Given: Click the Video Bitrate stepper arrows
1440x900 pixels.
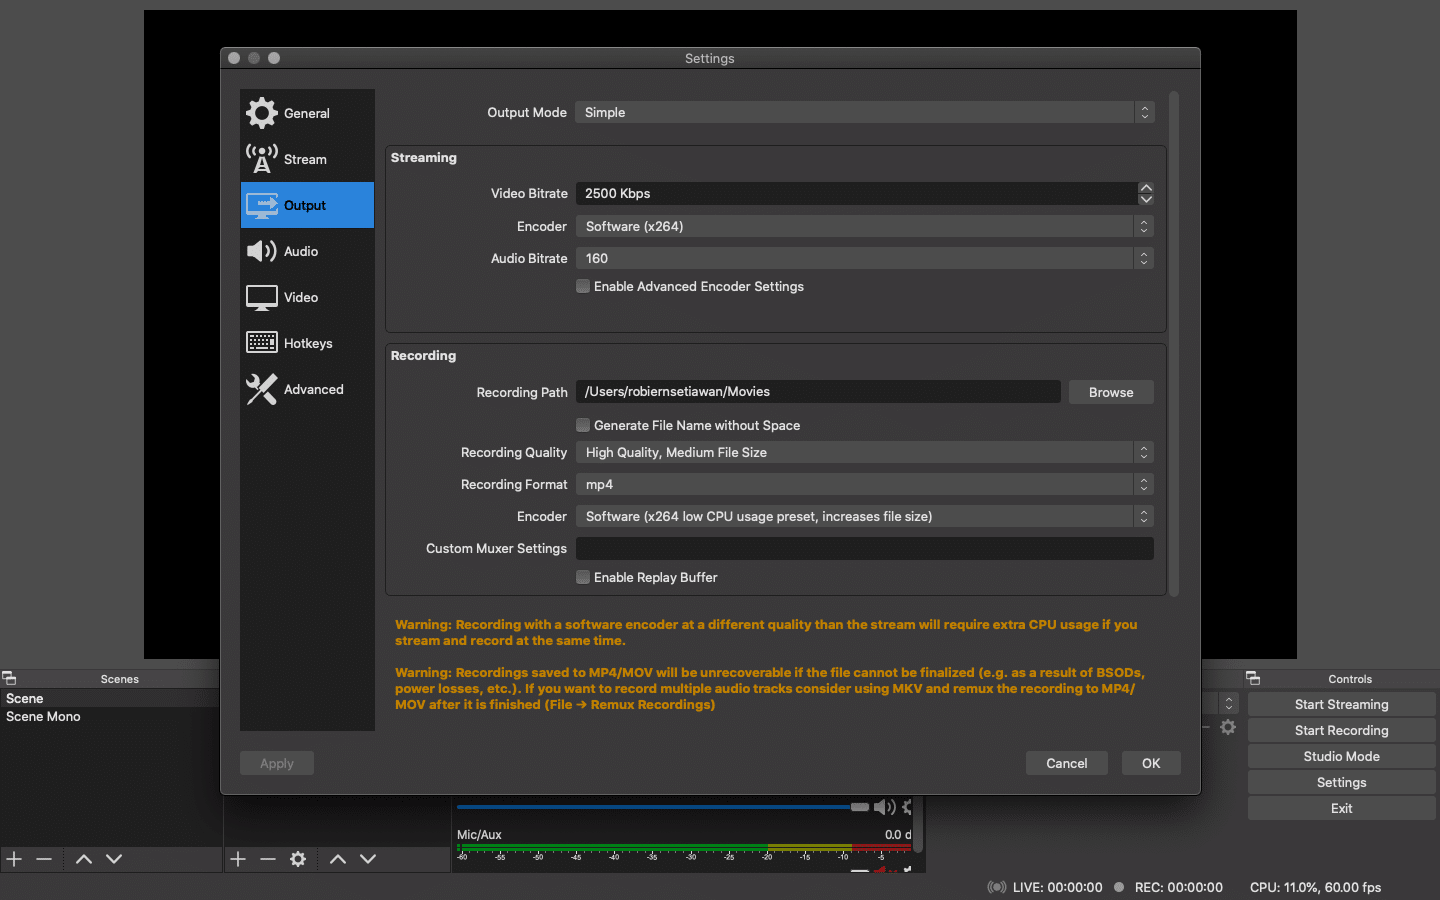Looking at the screenshot, I should (1146, 193).
